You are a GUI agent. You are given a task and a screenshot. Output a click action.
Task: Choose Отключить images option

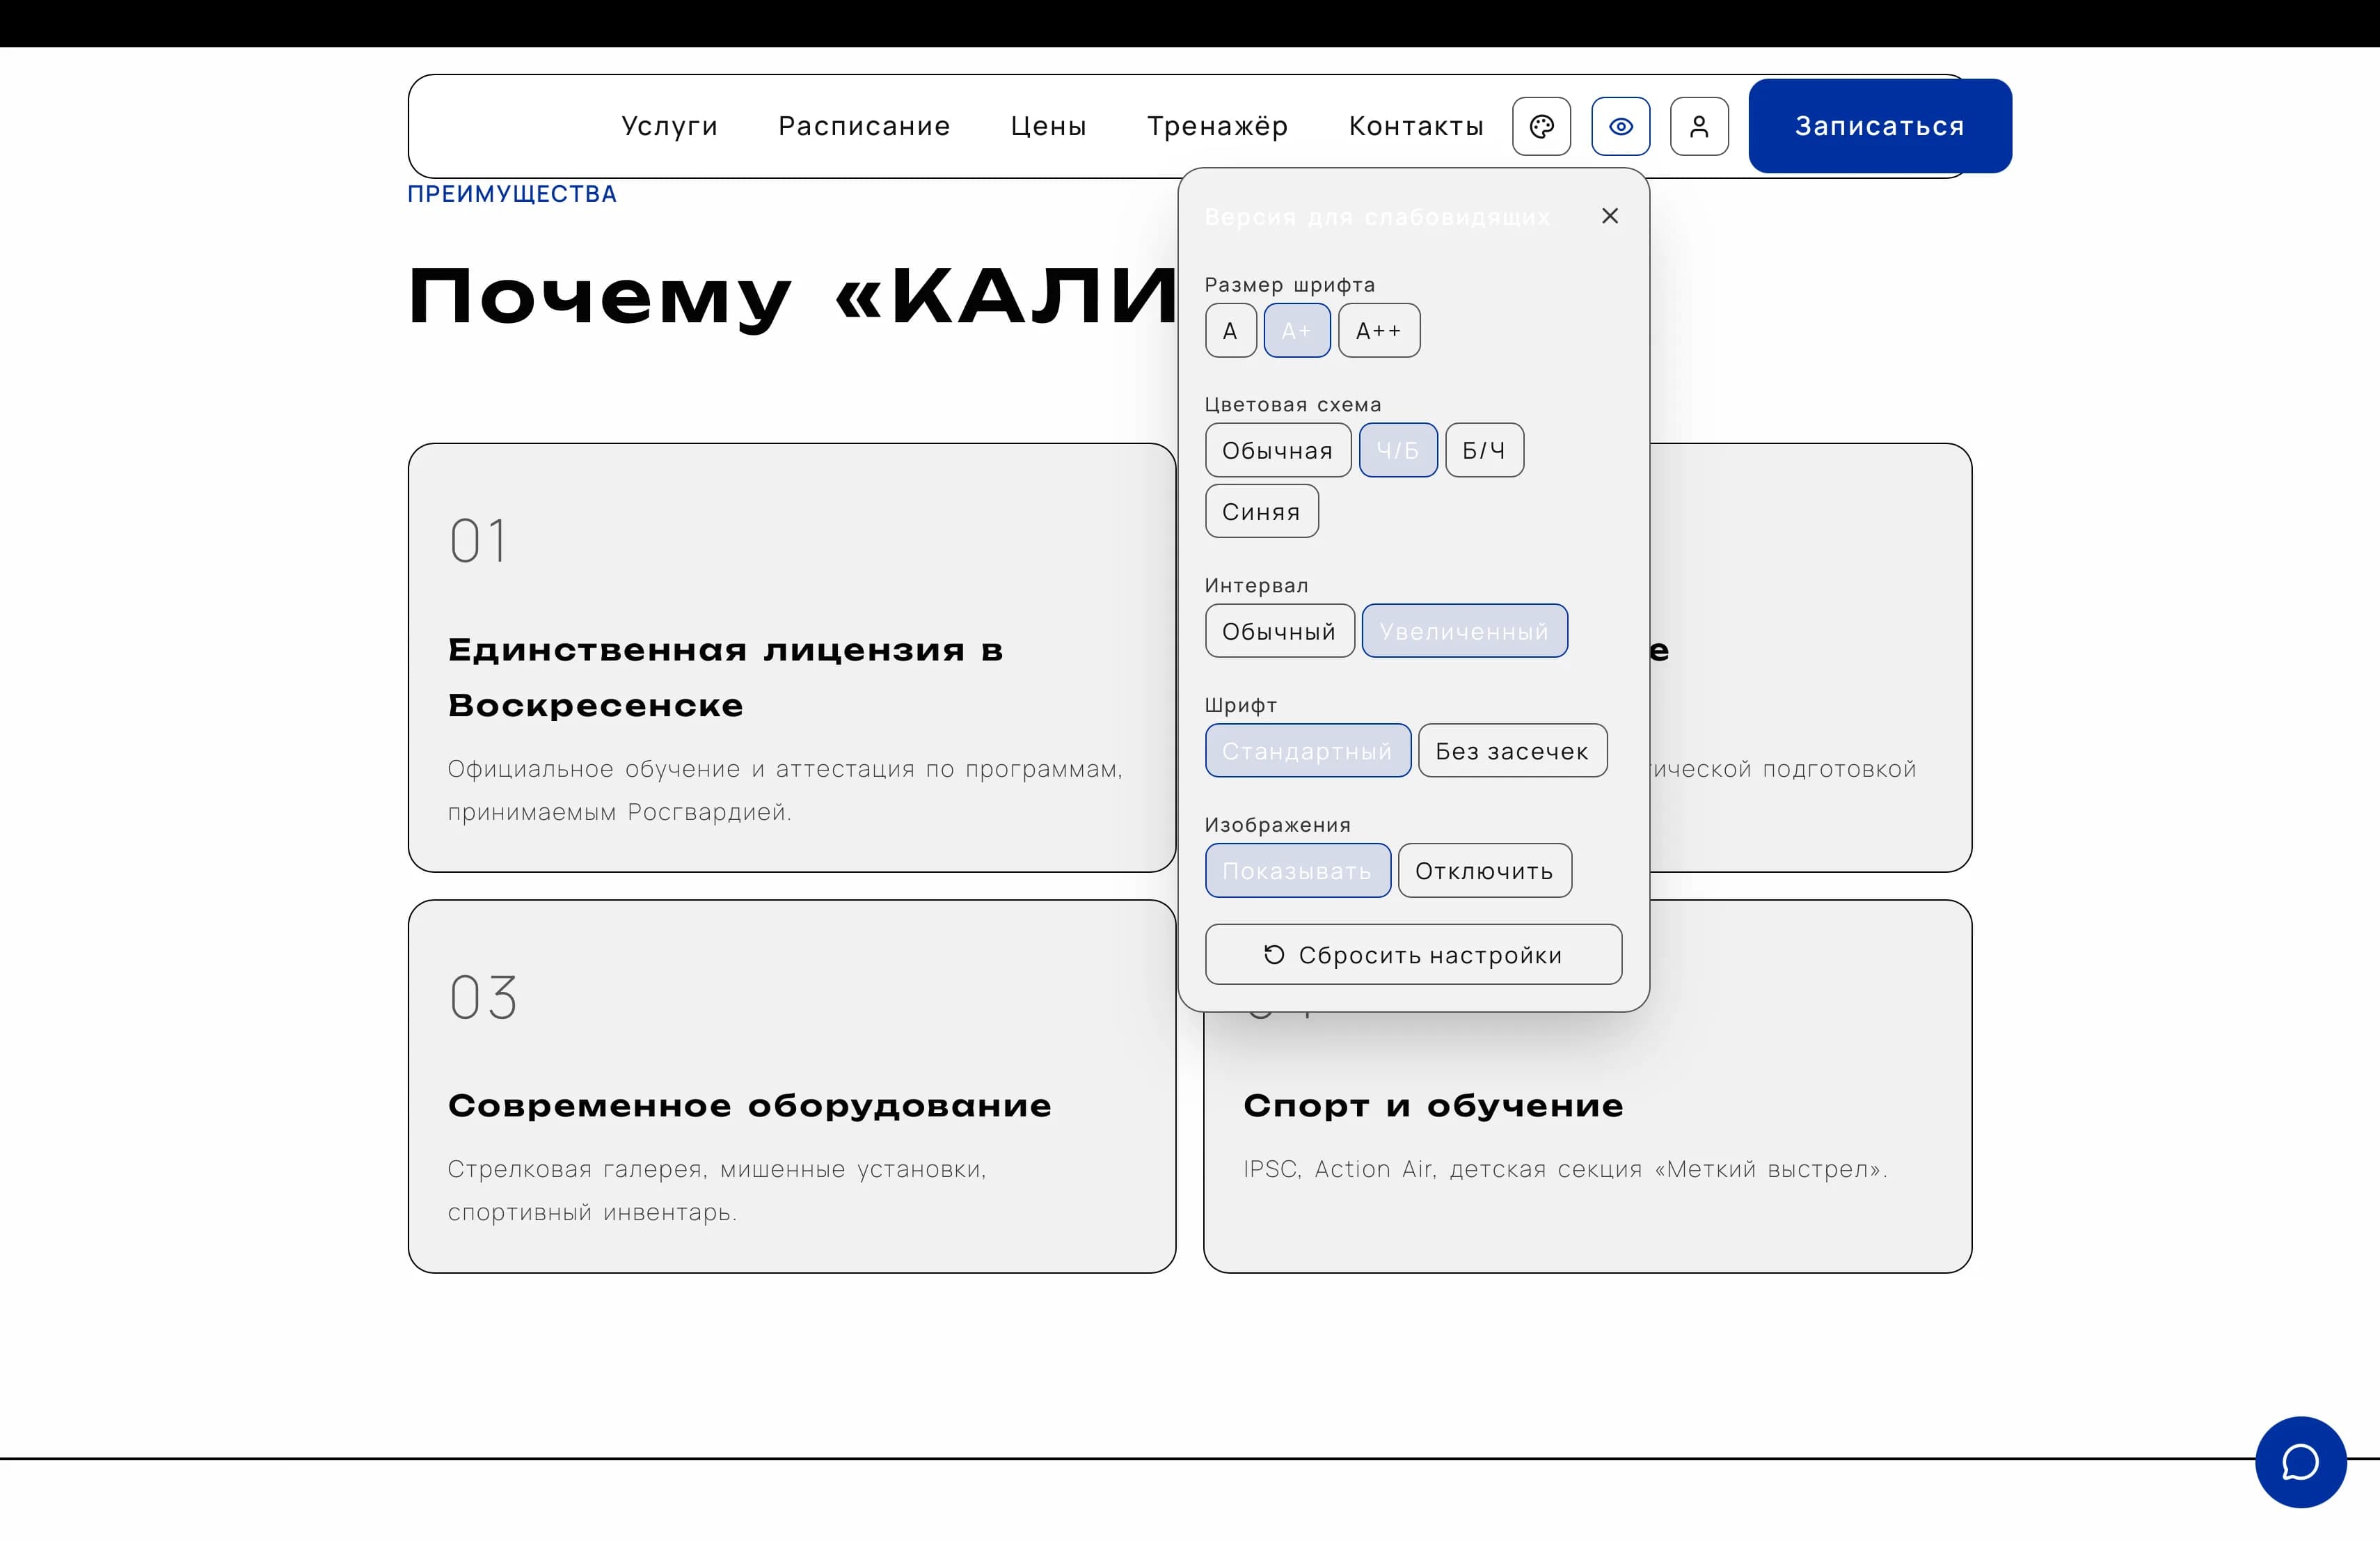click(x=1484, y=871)
